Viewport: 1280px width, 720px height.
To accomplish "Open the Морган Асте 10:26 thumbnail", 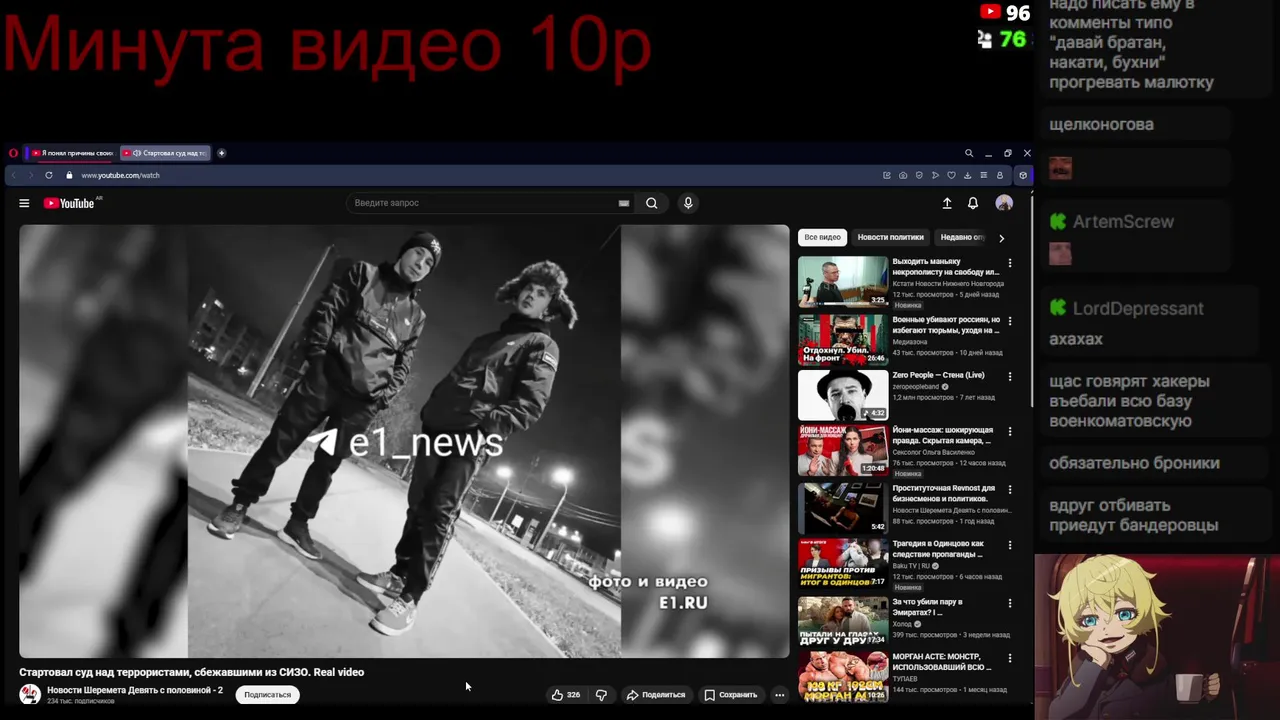I will point(843,677).
